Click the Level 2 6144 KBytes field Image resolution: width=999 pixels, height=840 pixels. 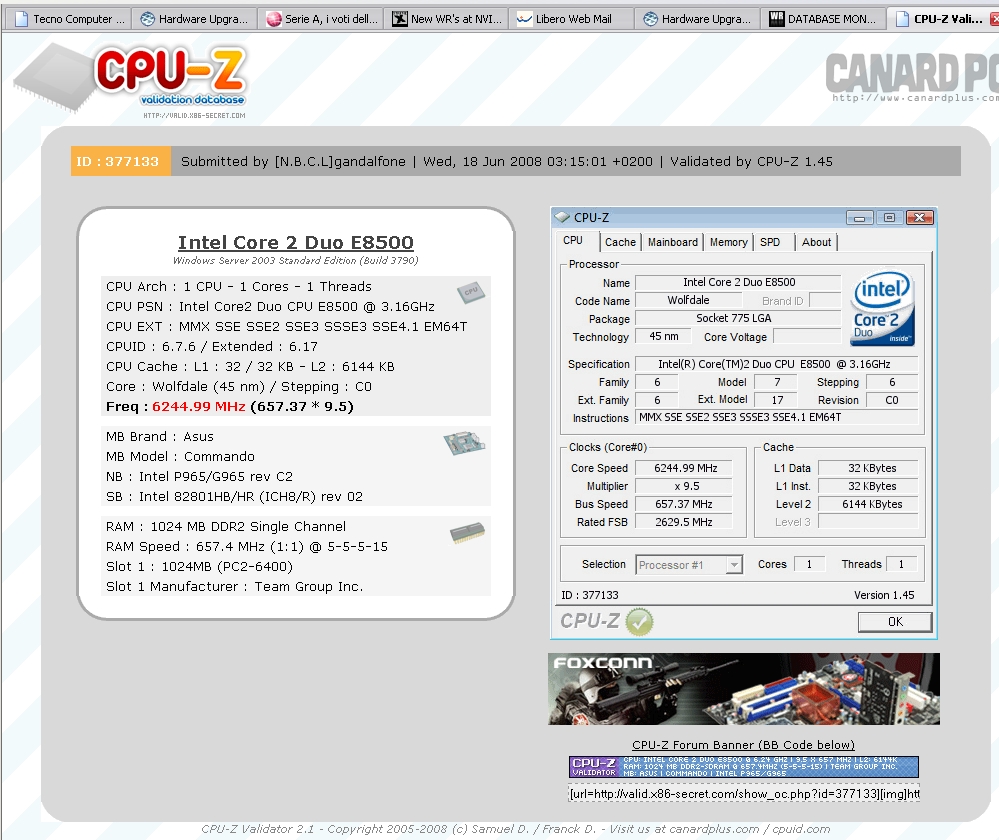pyautogui.click(x=868, y=504)
